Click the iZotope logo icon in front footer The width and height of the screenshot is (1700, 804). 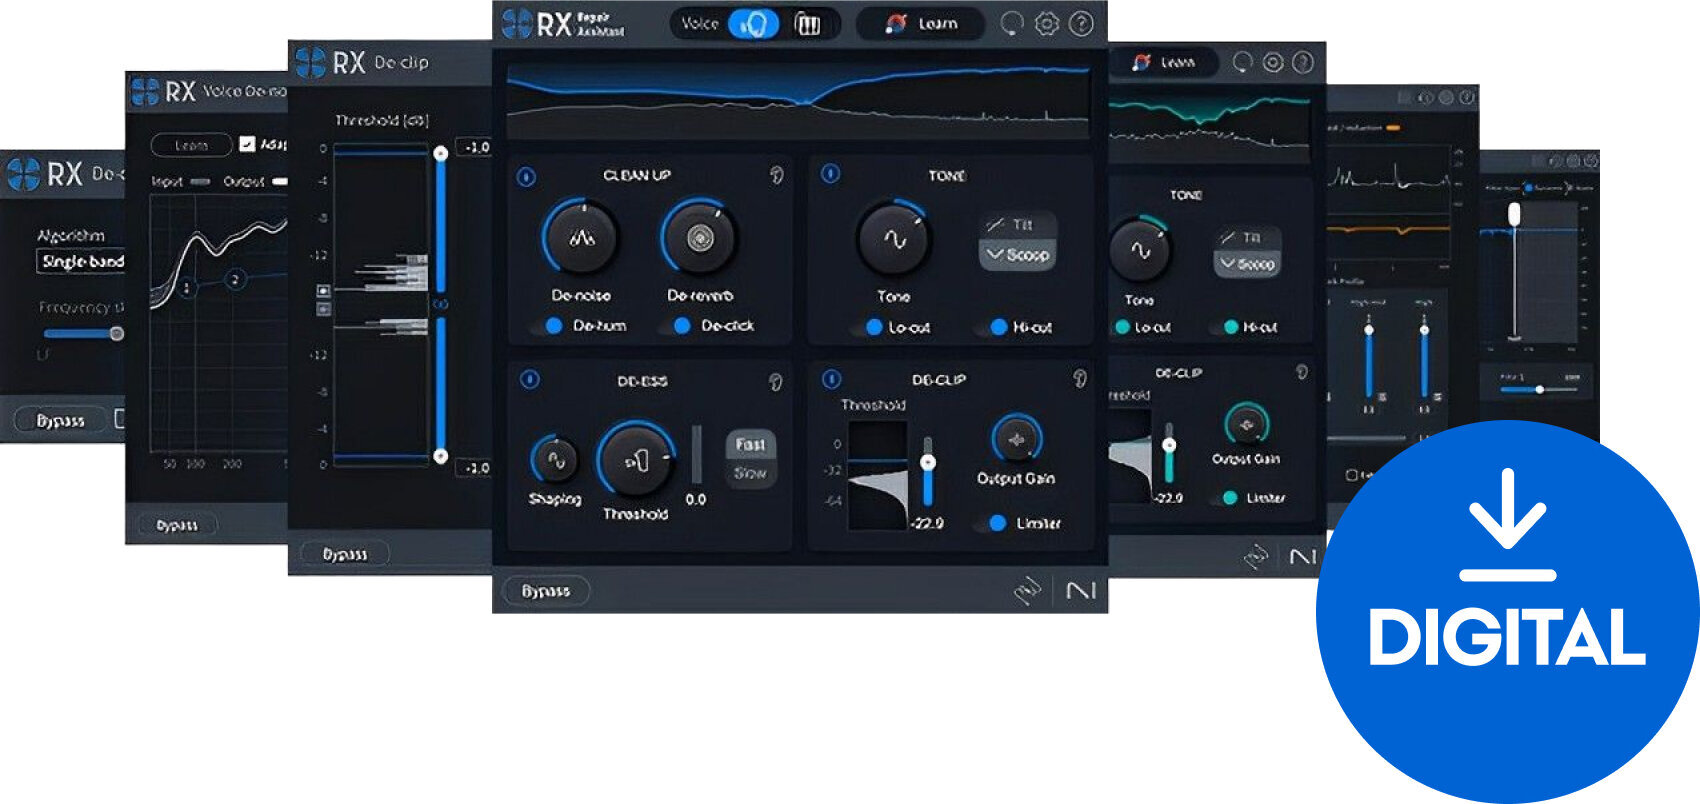1028,591
